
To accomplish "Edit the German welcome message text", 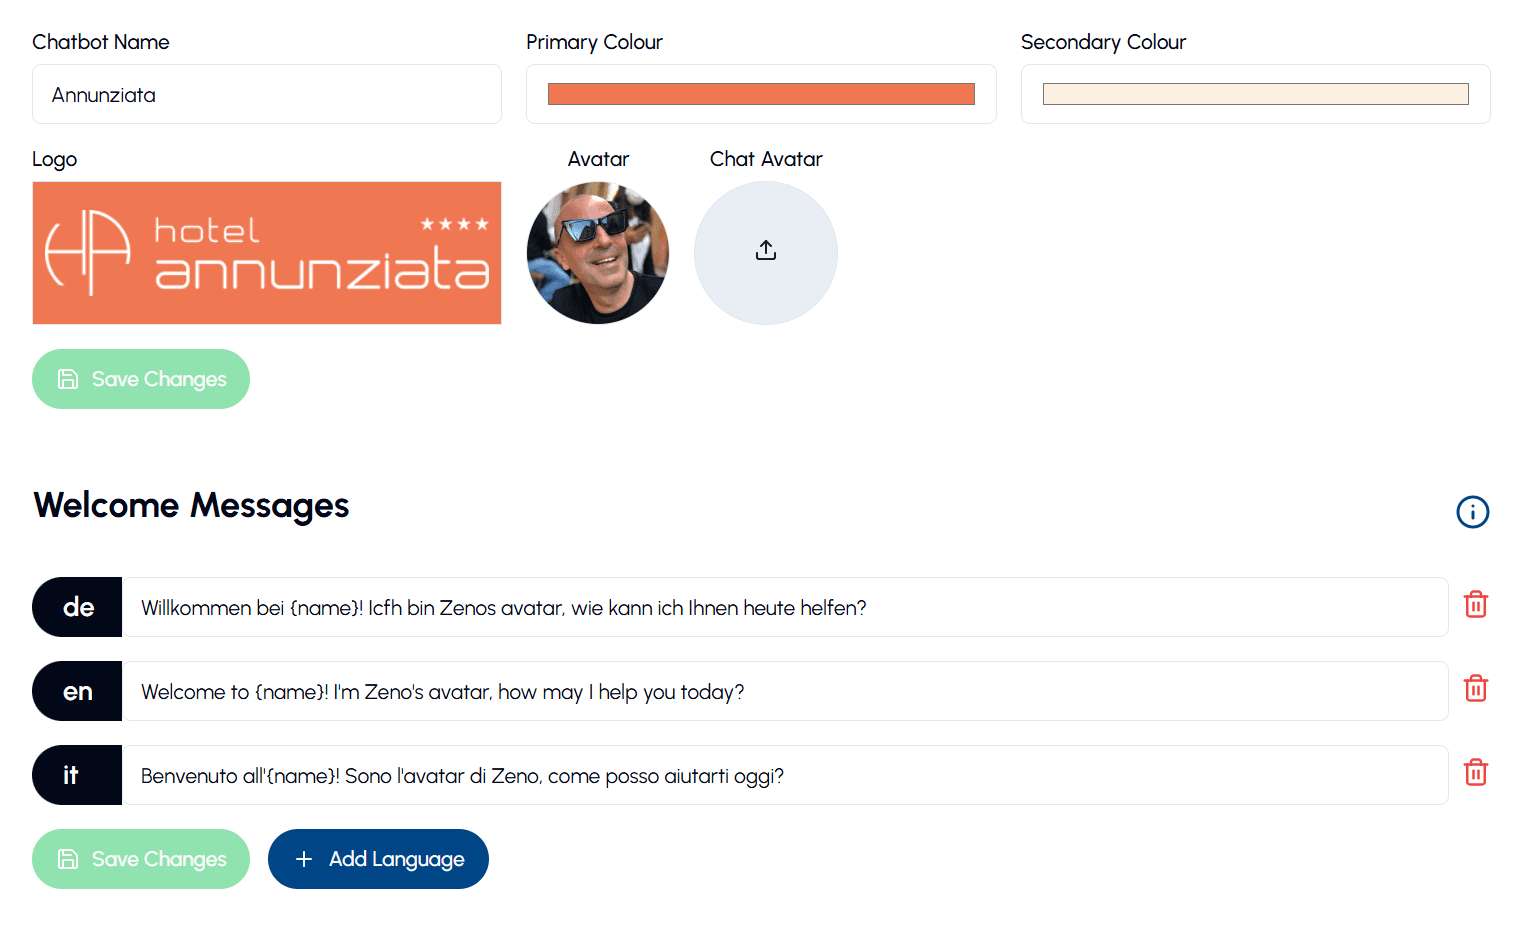I will (784, 608).
